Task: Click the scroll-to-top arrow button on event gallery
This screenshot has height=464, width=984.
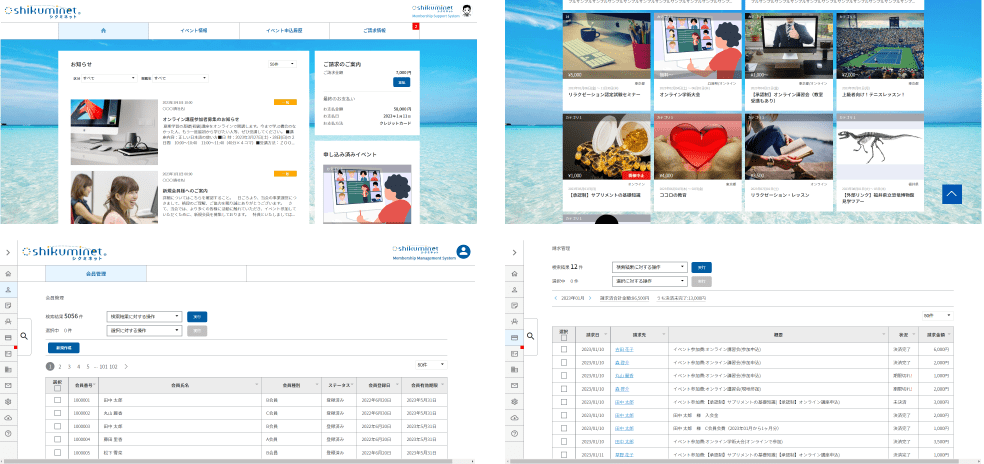Action: (x=951, y=194)
